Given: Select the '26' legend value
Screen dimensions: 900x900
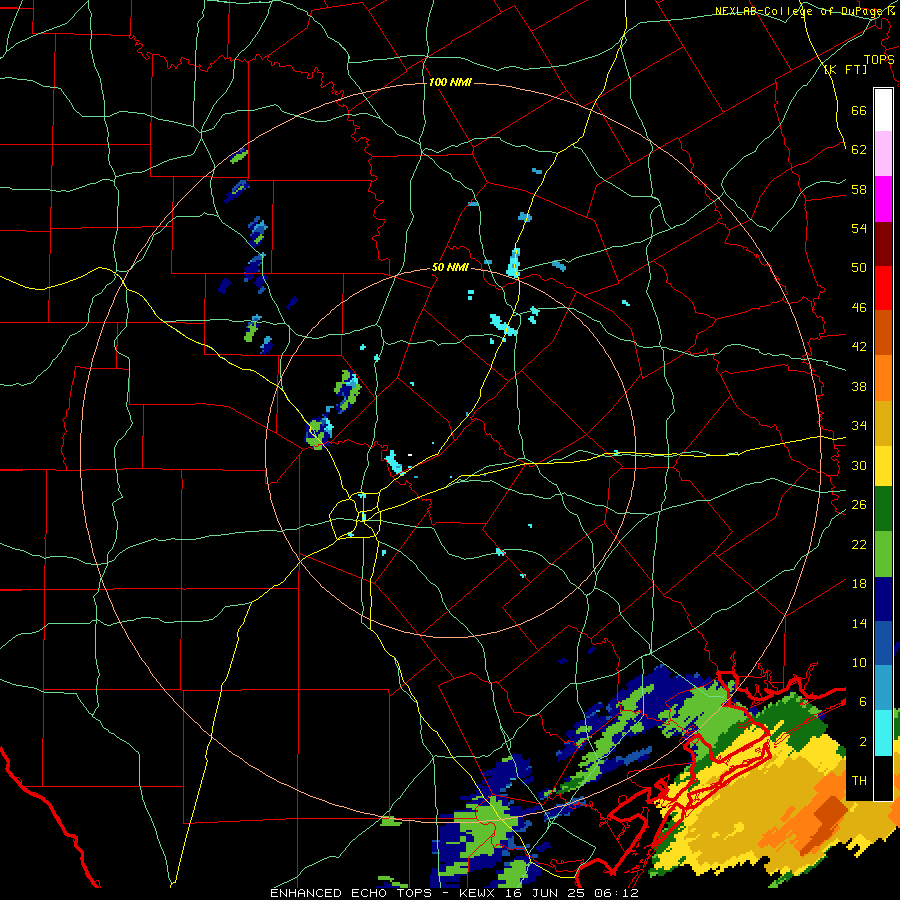Looking at the screenshot, I should [859, 504].
